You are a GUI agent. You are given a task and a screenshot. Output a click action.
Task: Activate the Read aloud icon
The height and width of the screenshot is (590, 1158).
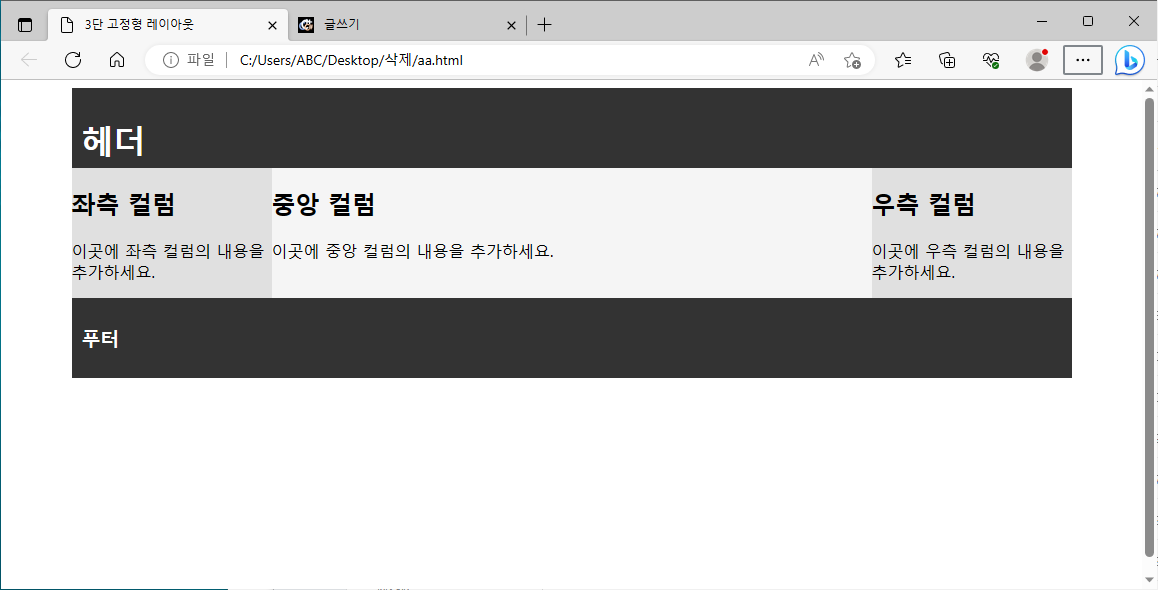pos(816,60)
